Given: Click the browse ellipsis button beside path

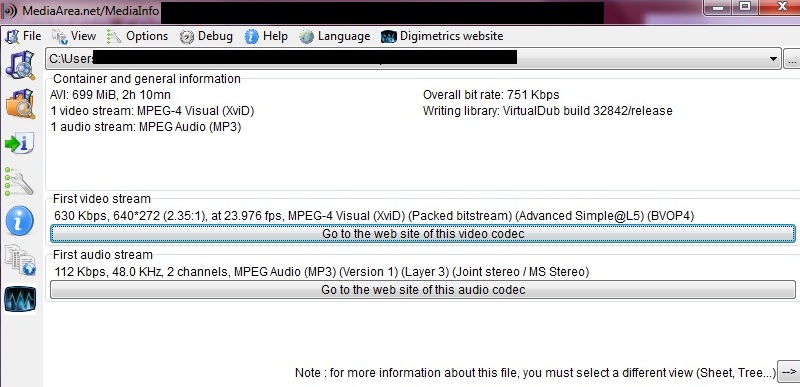Looking at the screenshot, I should click(792, 59).
